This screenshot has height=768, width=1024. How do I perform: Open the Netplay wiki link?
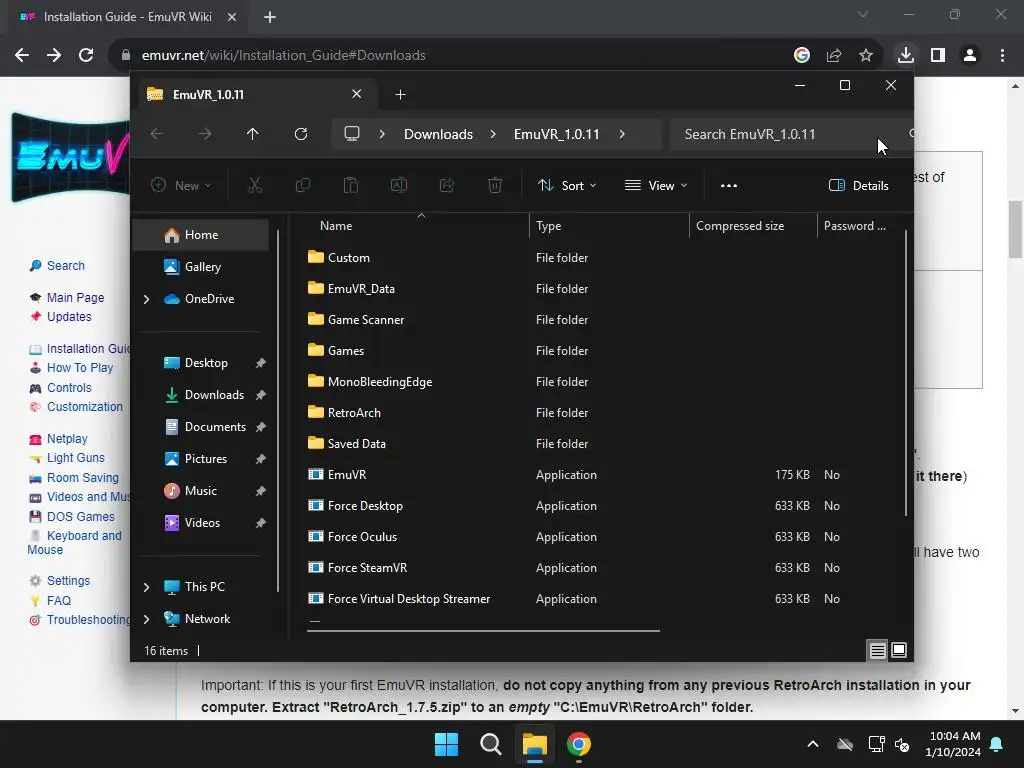click(x=67, y=439)
